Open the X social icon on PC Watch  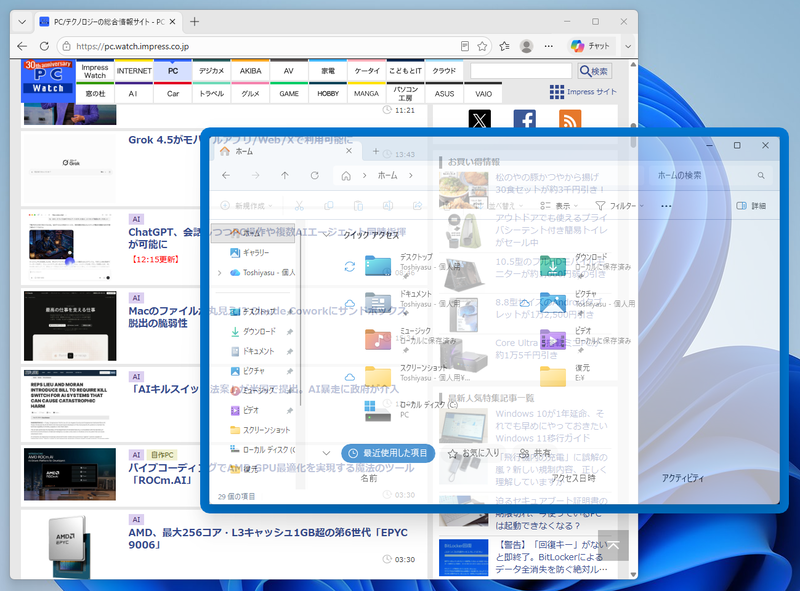pos(480,119)
